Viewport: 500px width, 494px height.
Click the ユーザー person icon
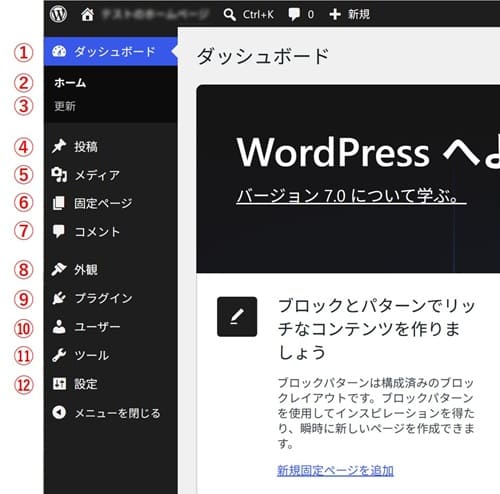(59, 327)
